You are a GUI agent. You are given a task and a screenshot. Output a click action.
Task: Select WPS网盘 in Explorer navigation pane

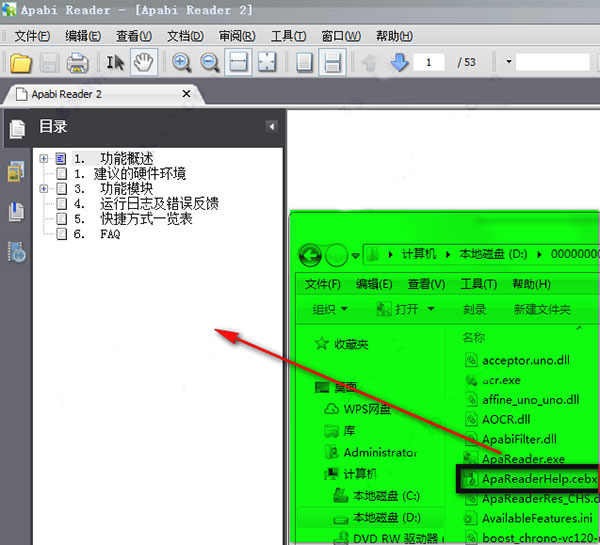pos(357,409)
